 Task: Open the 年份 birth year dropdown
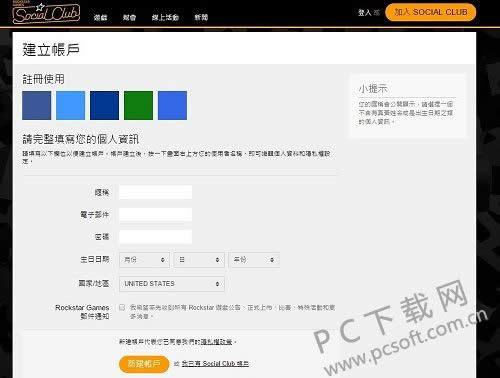tap(254, 260)
